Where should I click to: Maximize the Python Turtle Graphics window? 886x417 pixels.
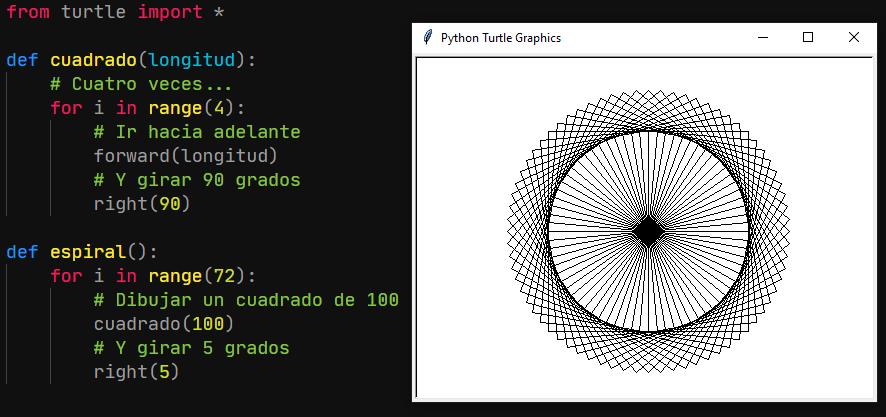click(808, 37)
